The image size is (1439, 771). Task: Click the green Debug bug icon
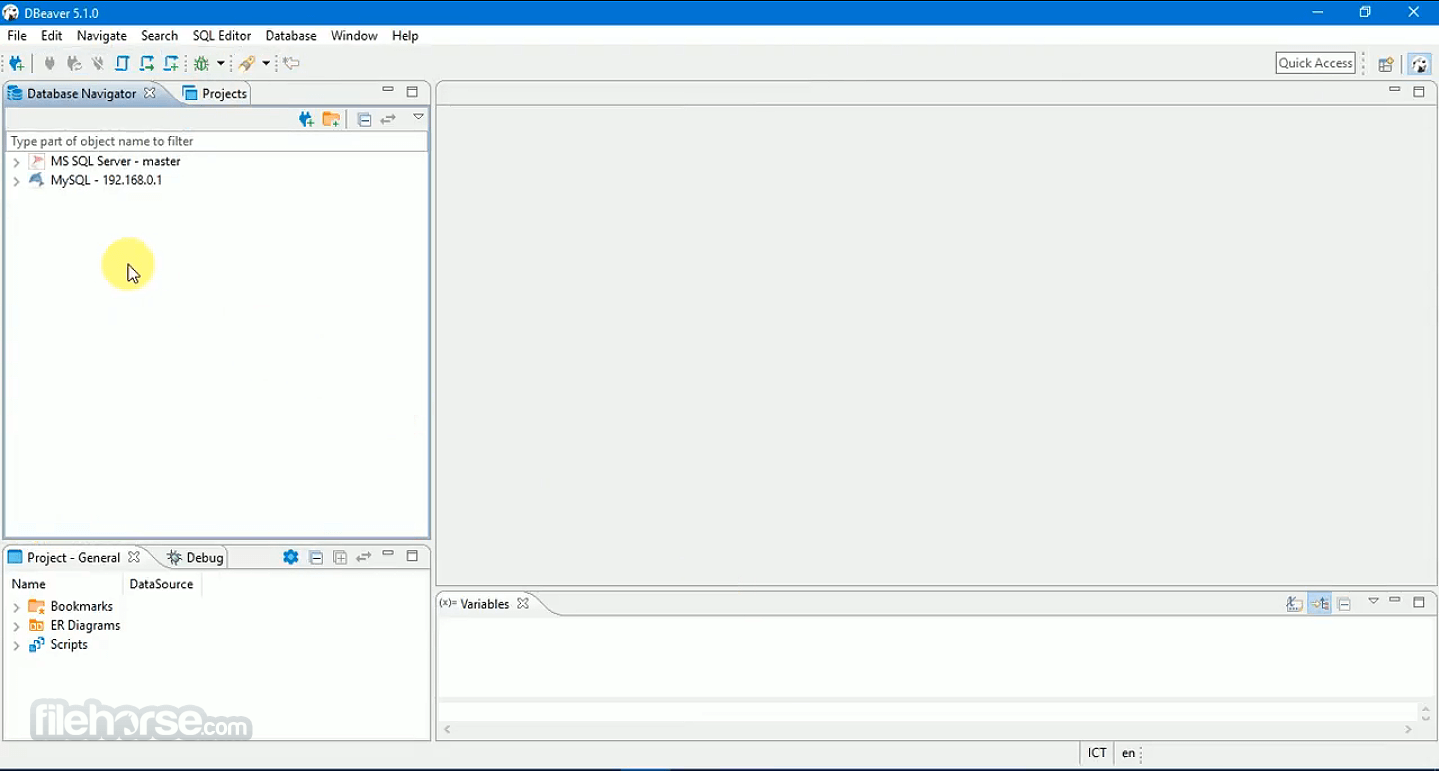tap(202, 63)
